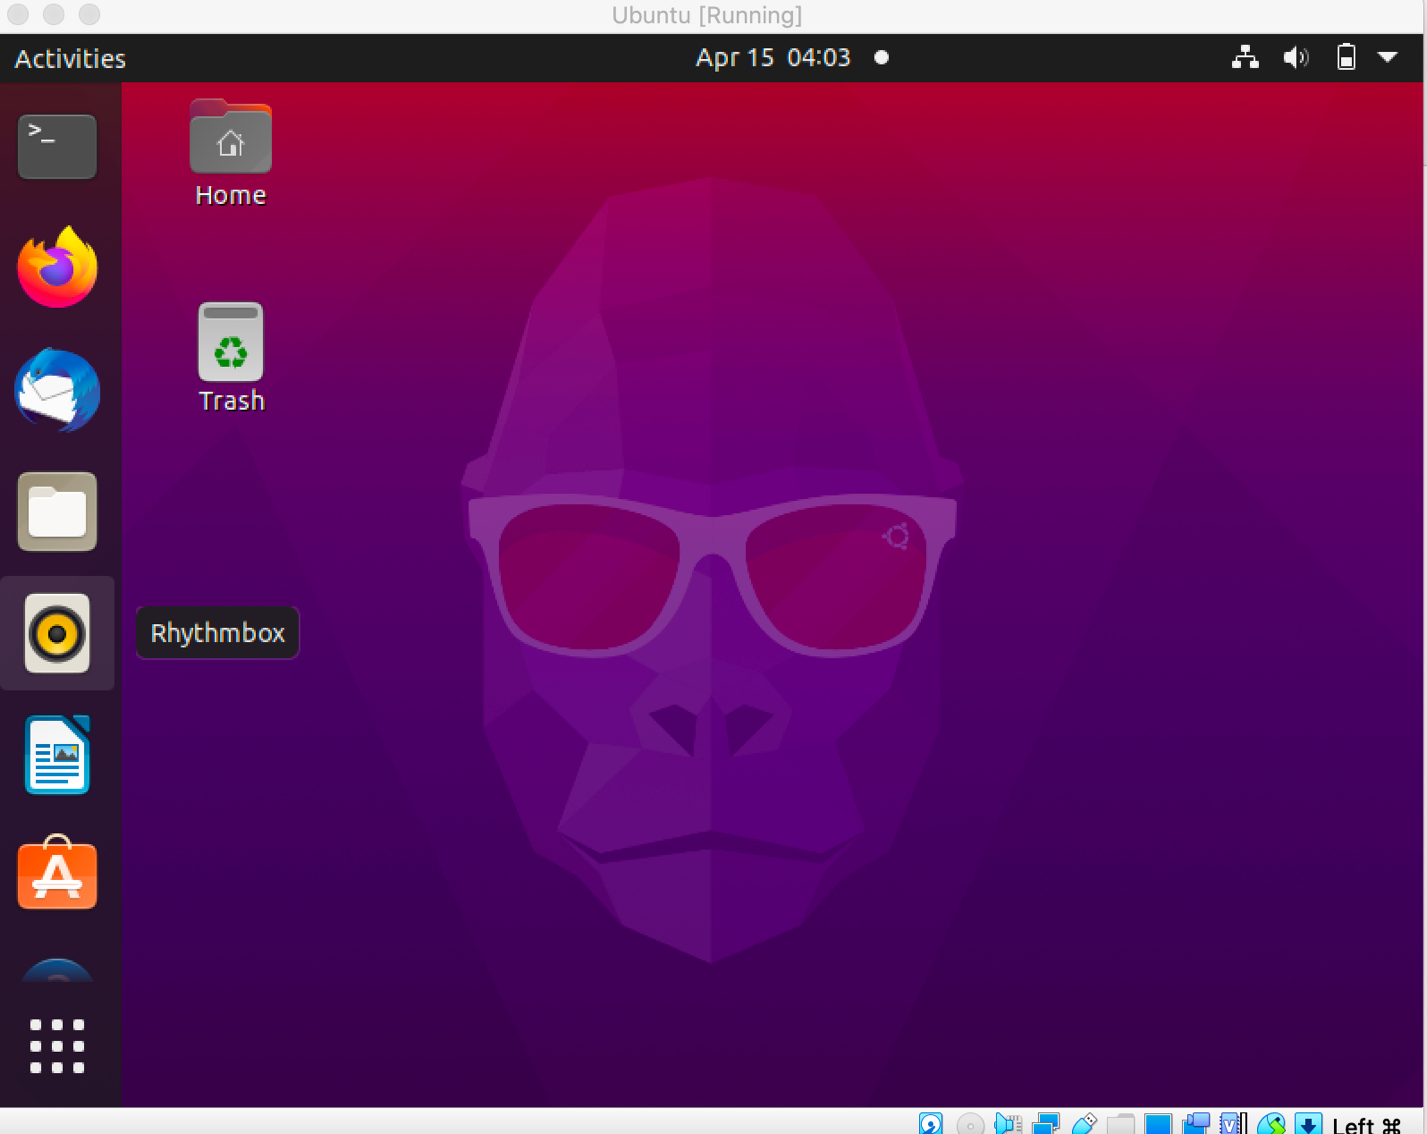1427x1134 pixels.
Task: Click the battery indicator in top bar
Action: [x=1346, y=57]
